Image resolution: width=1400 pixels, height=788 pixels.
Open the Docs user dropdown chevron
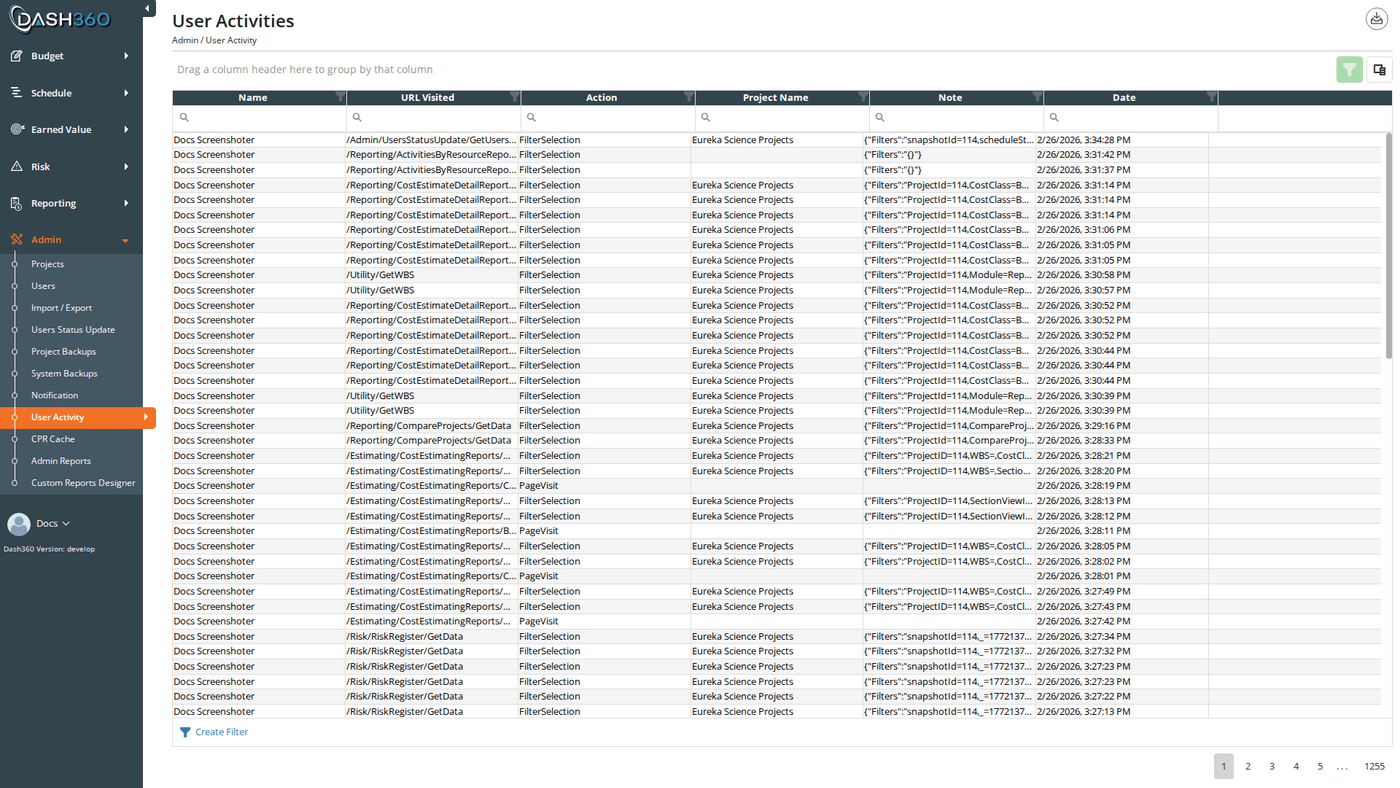coord(66,524)
